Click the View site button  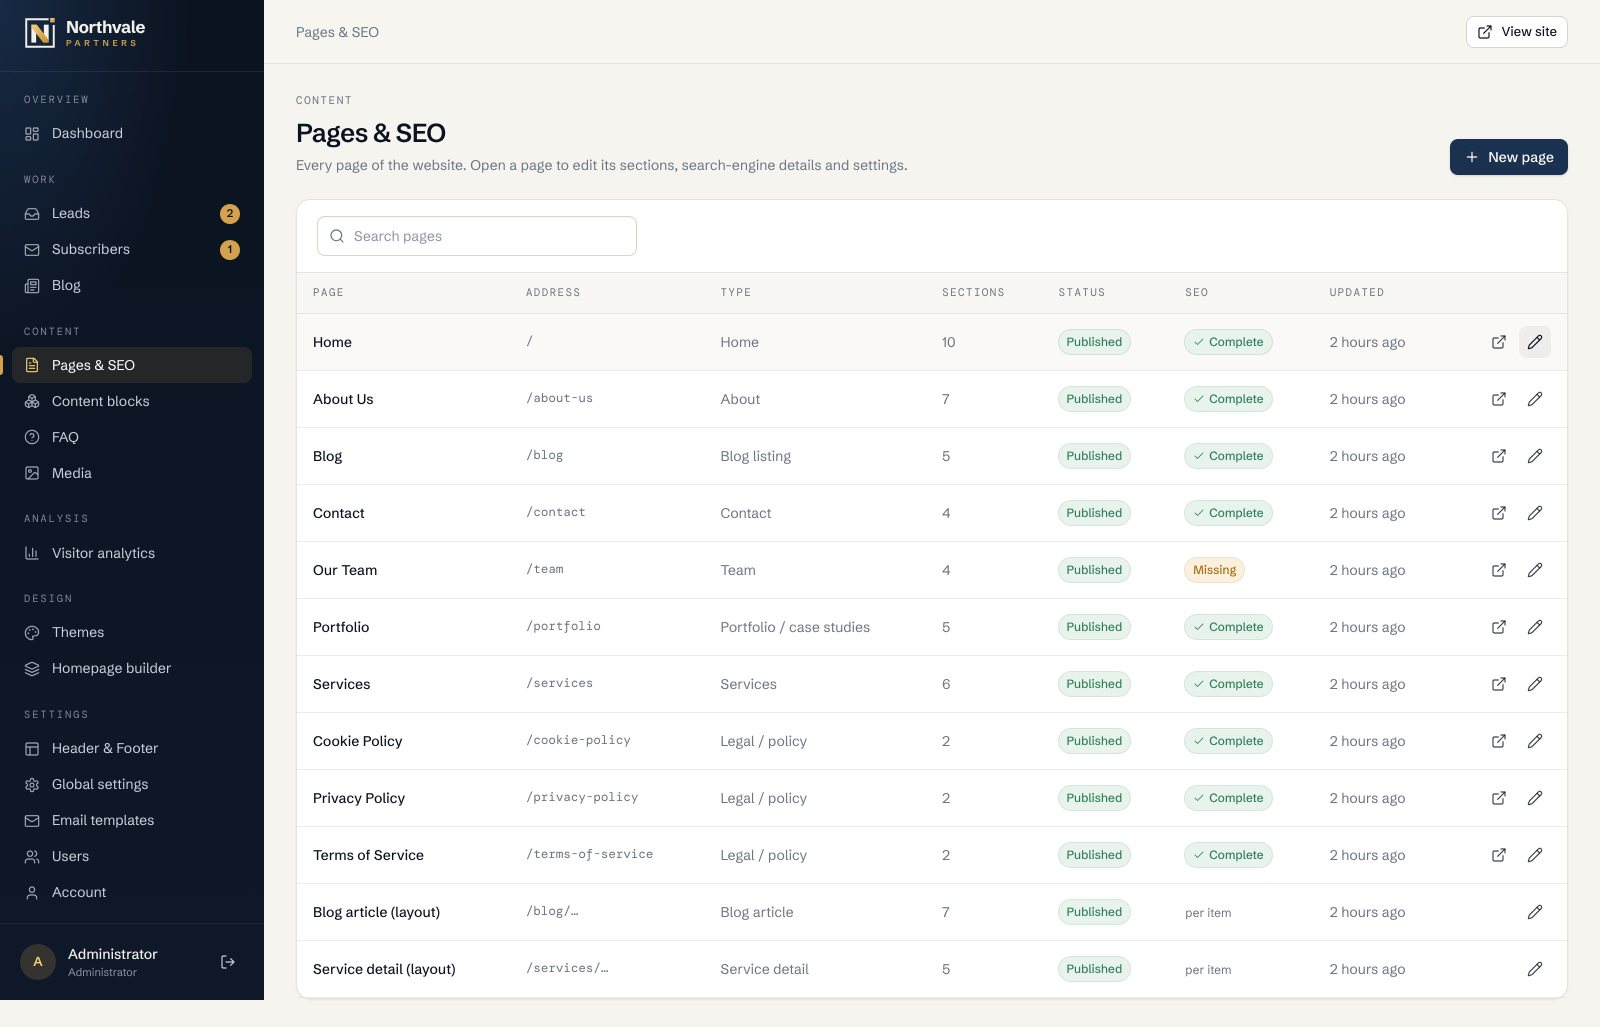point(1517,32)
